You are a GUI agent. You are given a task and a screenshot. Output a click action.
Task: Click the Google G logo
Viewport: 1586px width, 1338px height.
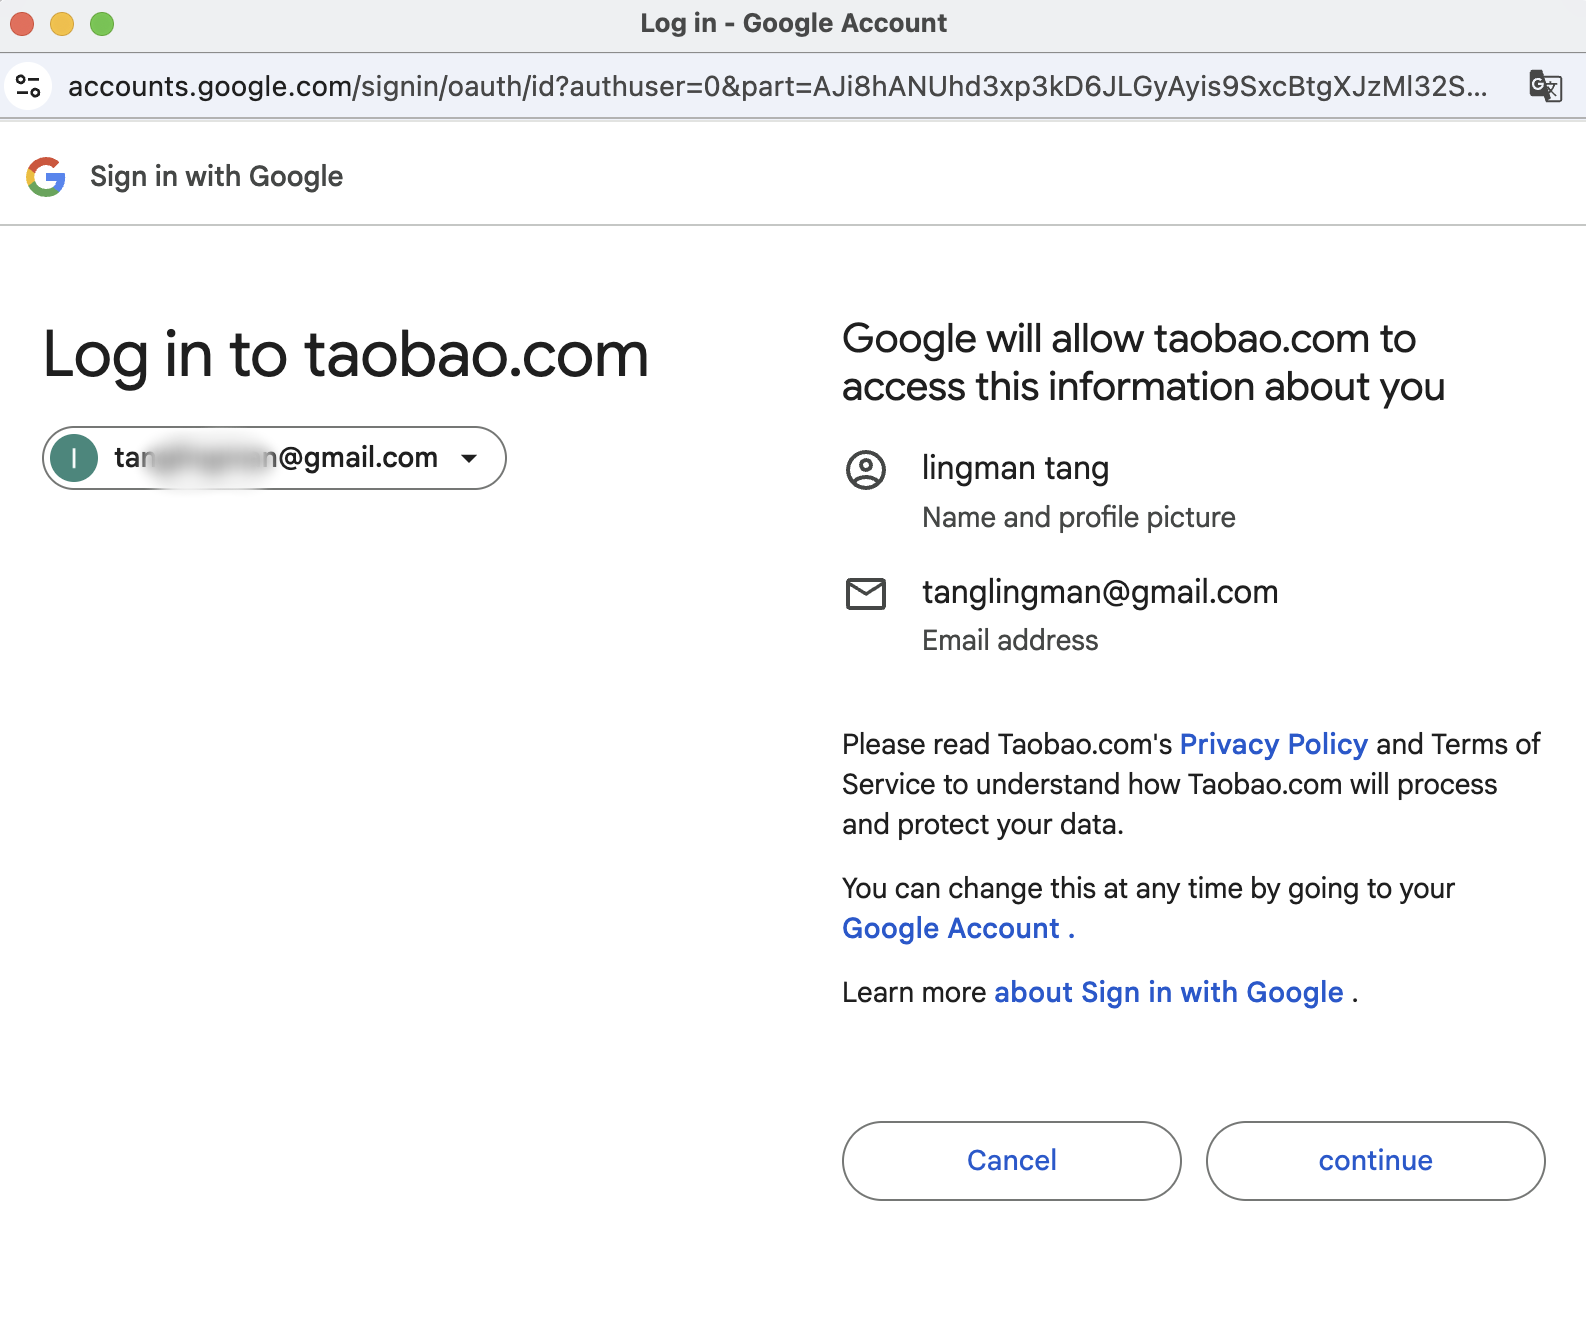[46, 177]
